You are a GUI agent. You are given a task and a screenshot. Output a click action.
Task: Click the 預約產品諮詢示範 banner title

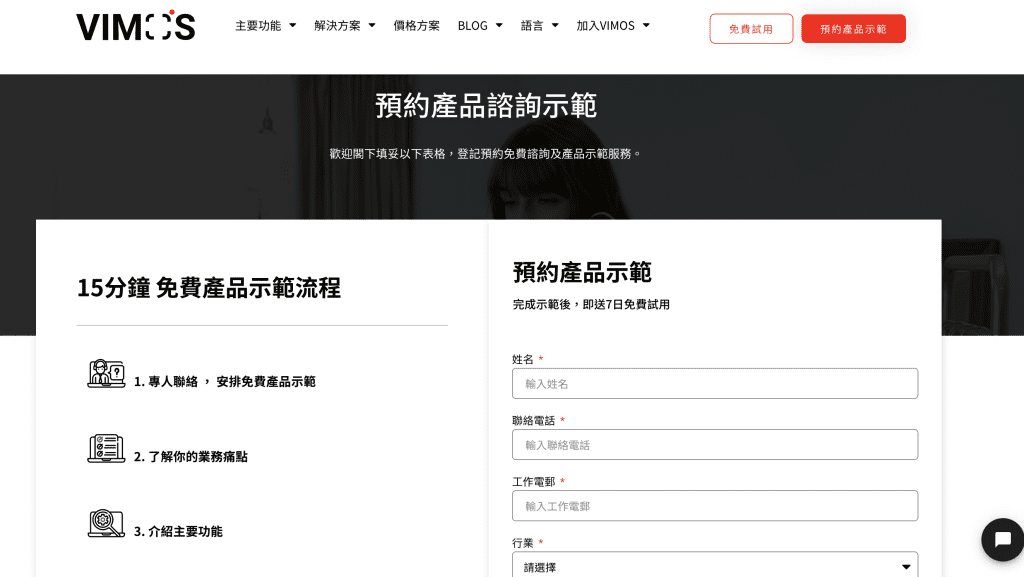(x=486, y=106)
